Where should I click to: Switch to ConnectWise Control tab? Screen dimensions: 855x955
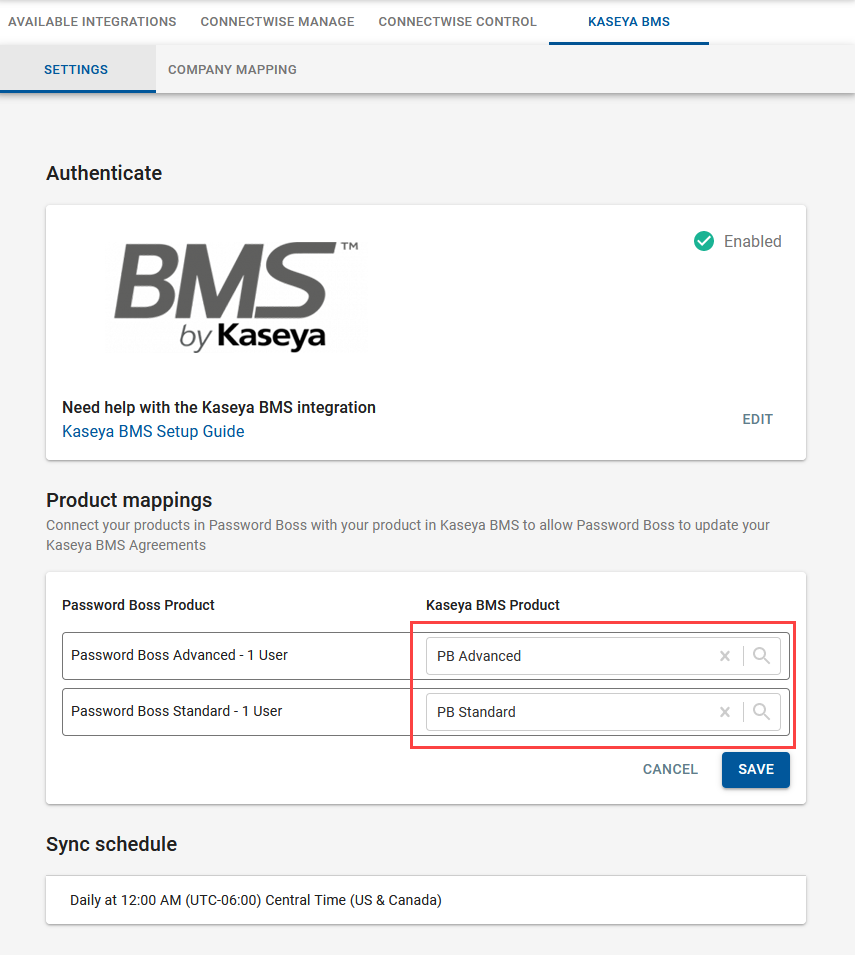coord(457,21)
